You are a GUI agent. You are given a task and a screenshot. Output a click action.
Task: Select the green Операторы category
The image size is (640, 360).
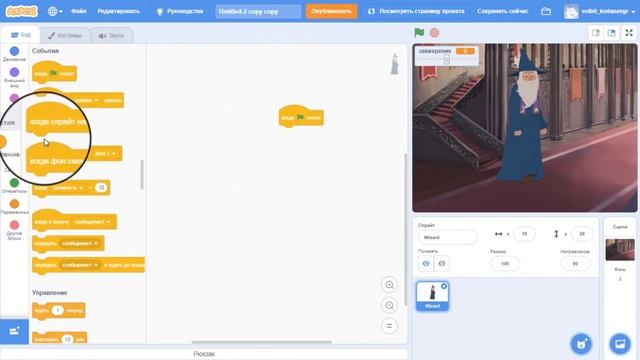point(14,185)
